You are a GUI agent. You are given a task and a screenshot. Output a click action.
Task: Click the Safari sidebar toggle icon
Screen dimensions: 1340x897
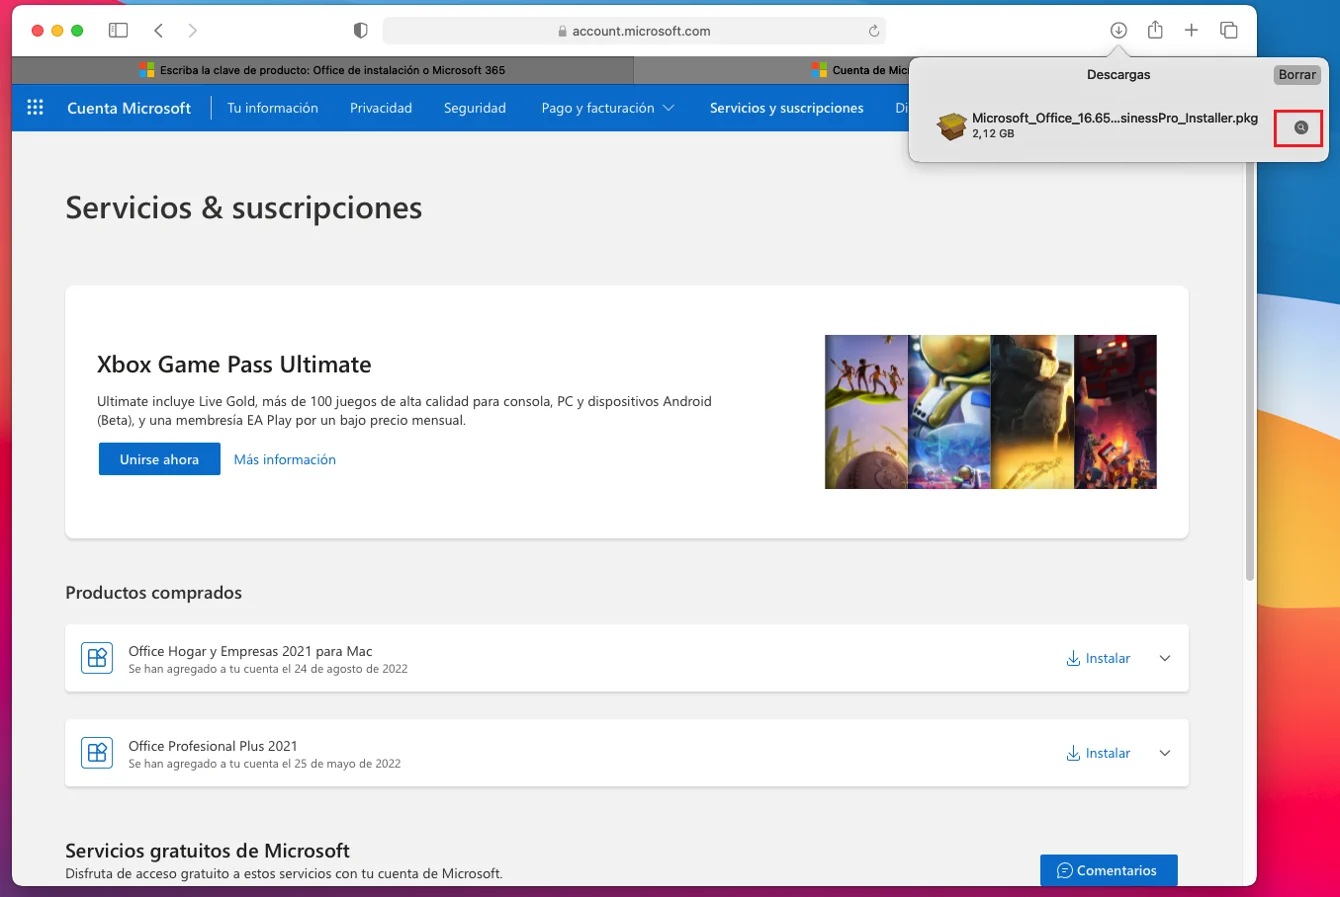coord(118,30)
